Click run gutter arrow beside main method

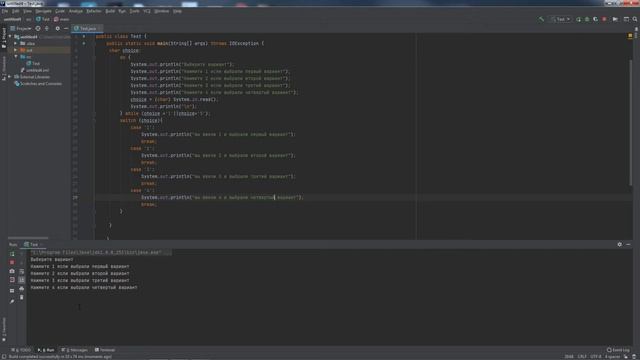[84, 43]
